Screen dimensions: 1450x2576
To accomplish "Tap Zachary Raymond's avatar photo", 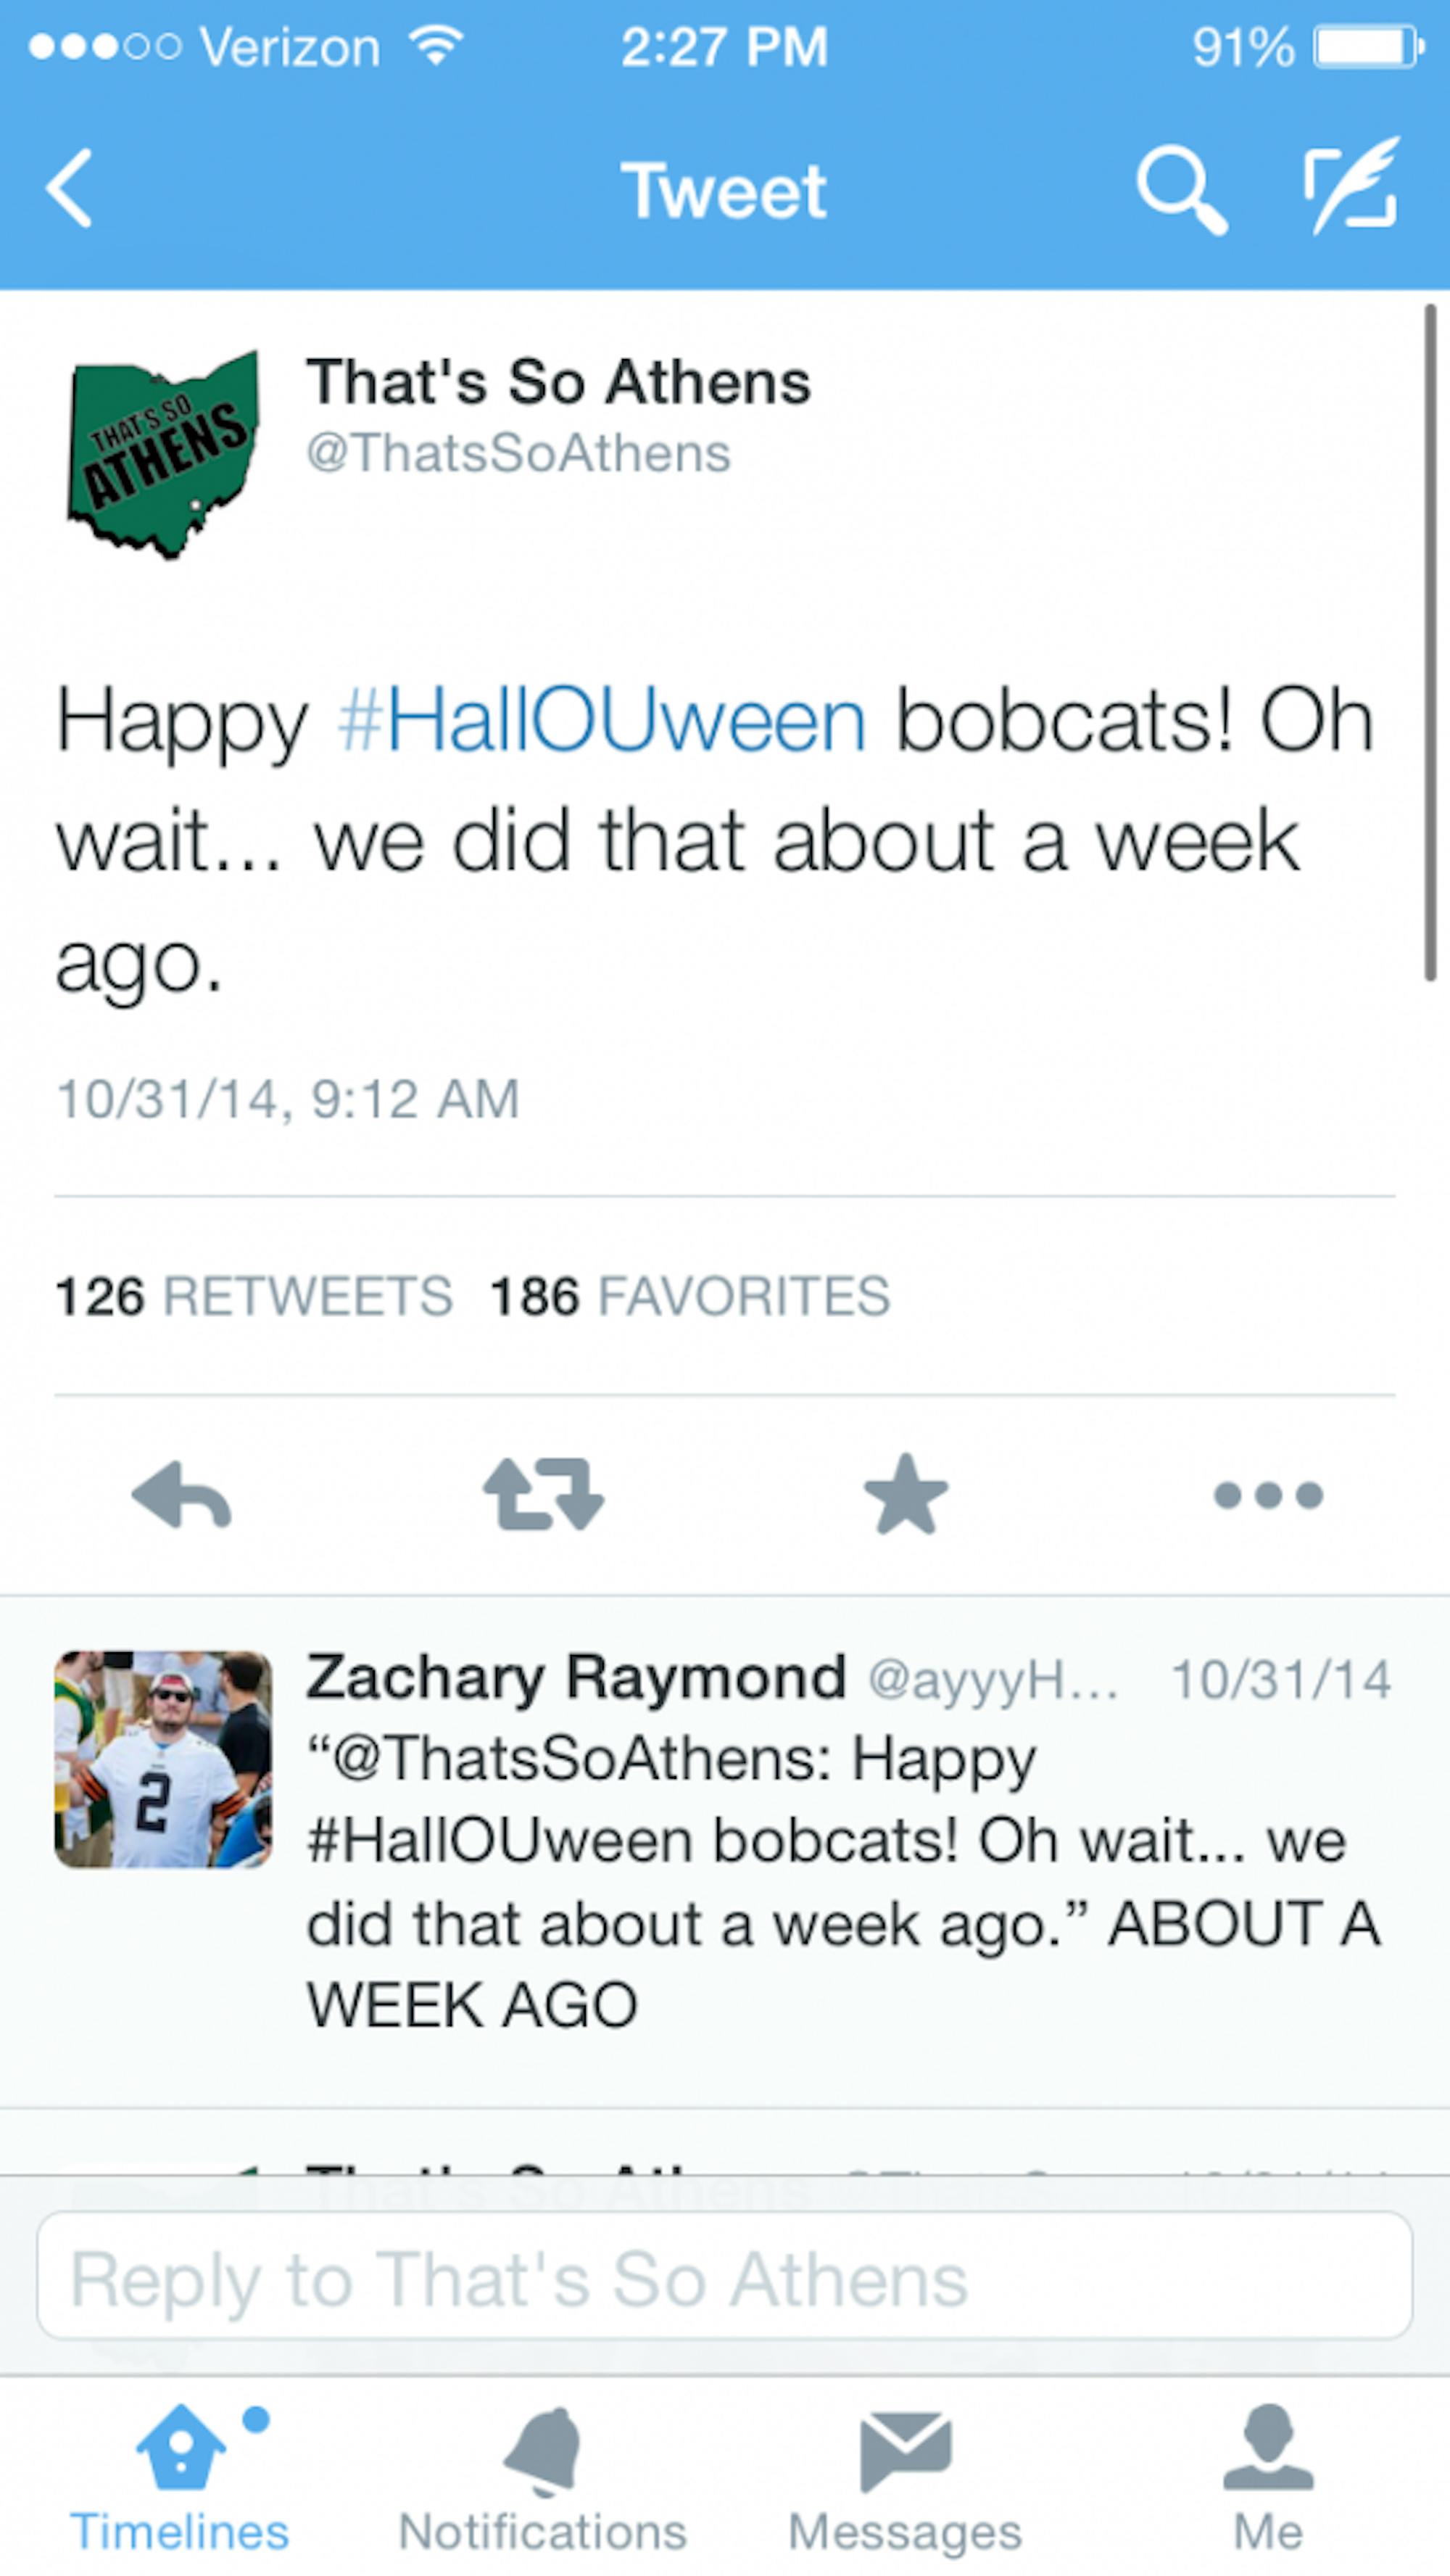I will tap(163, 1760).
